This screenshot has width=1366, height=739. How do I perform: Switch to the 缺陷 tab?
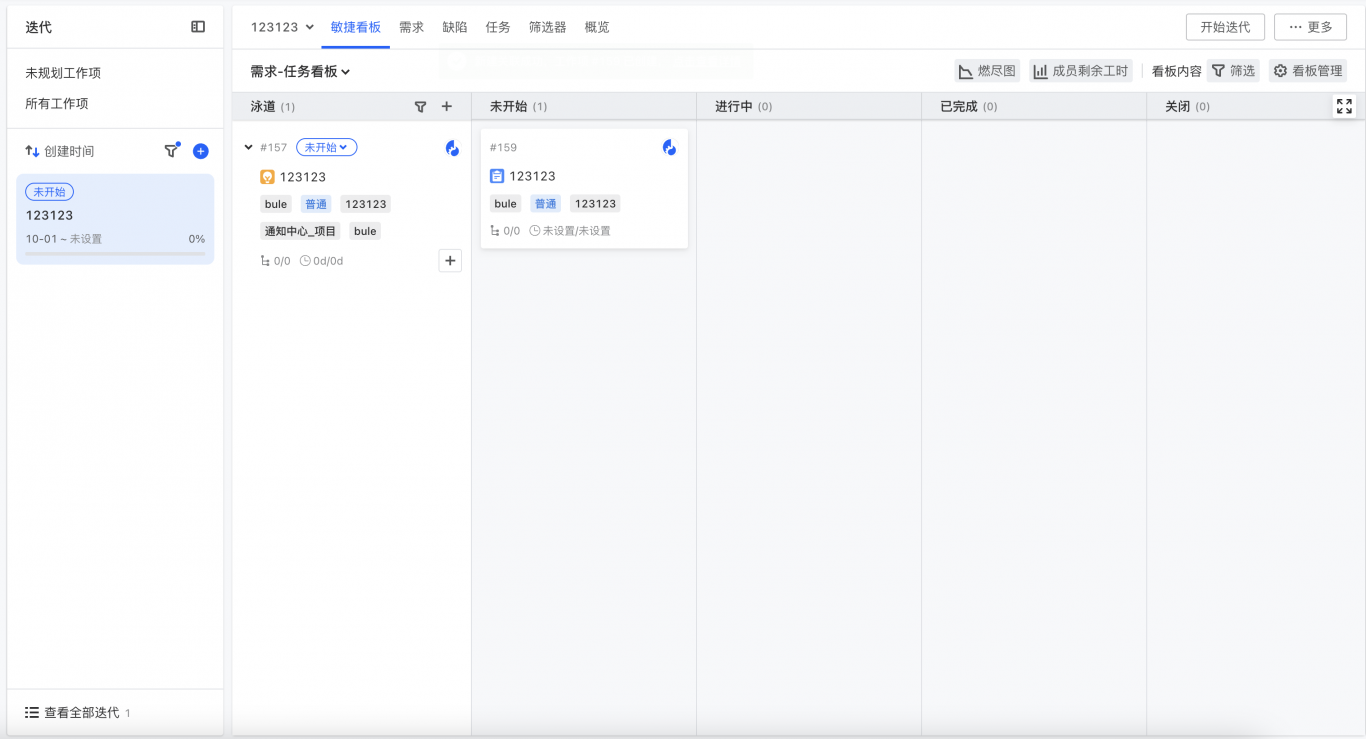pos(455,27)
